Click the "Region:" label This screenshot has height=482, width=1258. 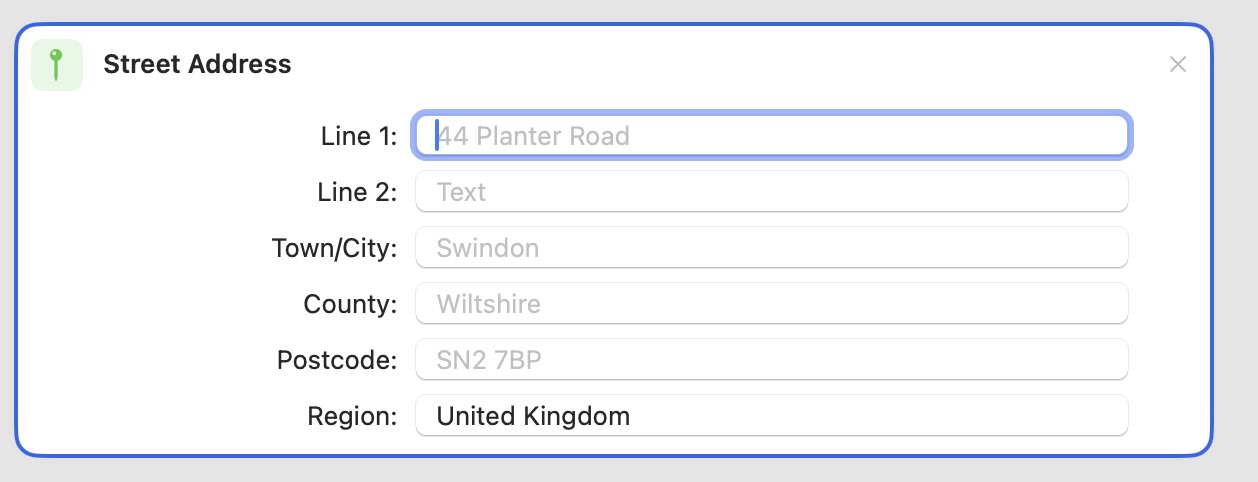point(353,416)
